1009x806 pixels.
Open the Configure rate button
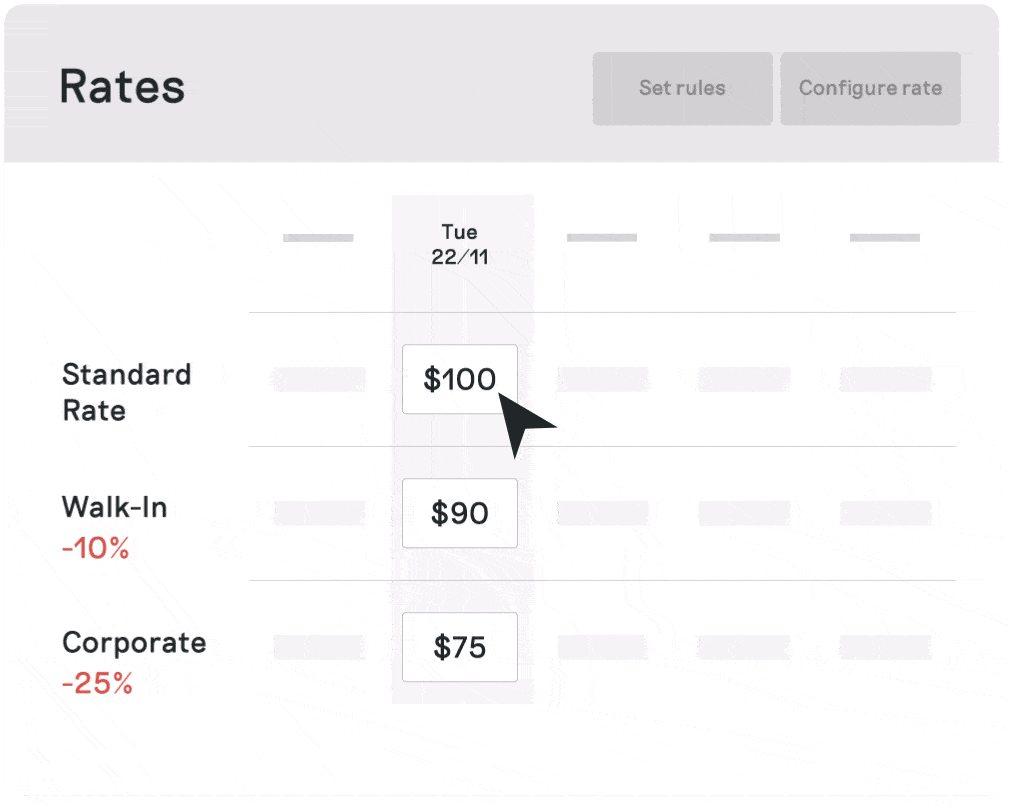click(870, 88)
